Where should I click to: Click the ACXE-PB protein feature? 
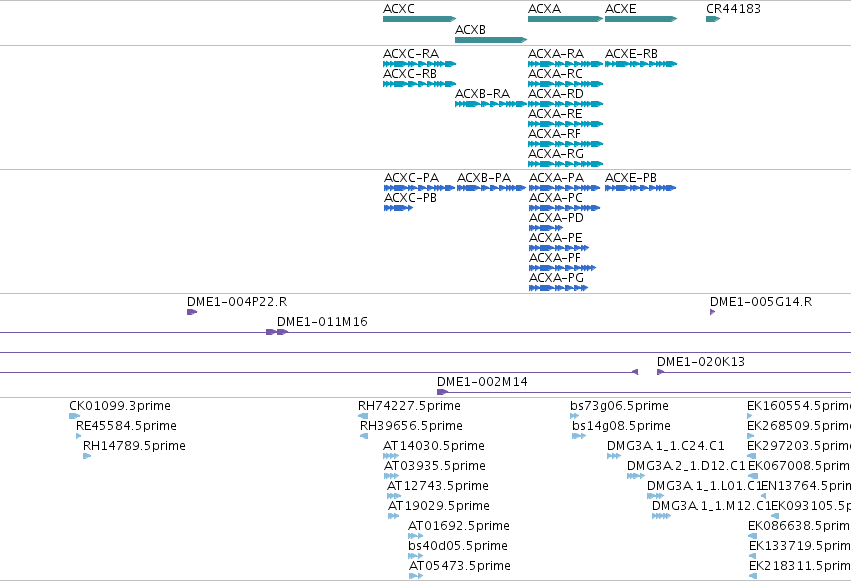click(640, 188)
